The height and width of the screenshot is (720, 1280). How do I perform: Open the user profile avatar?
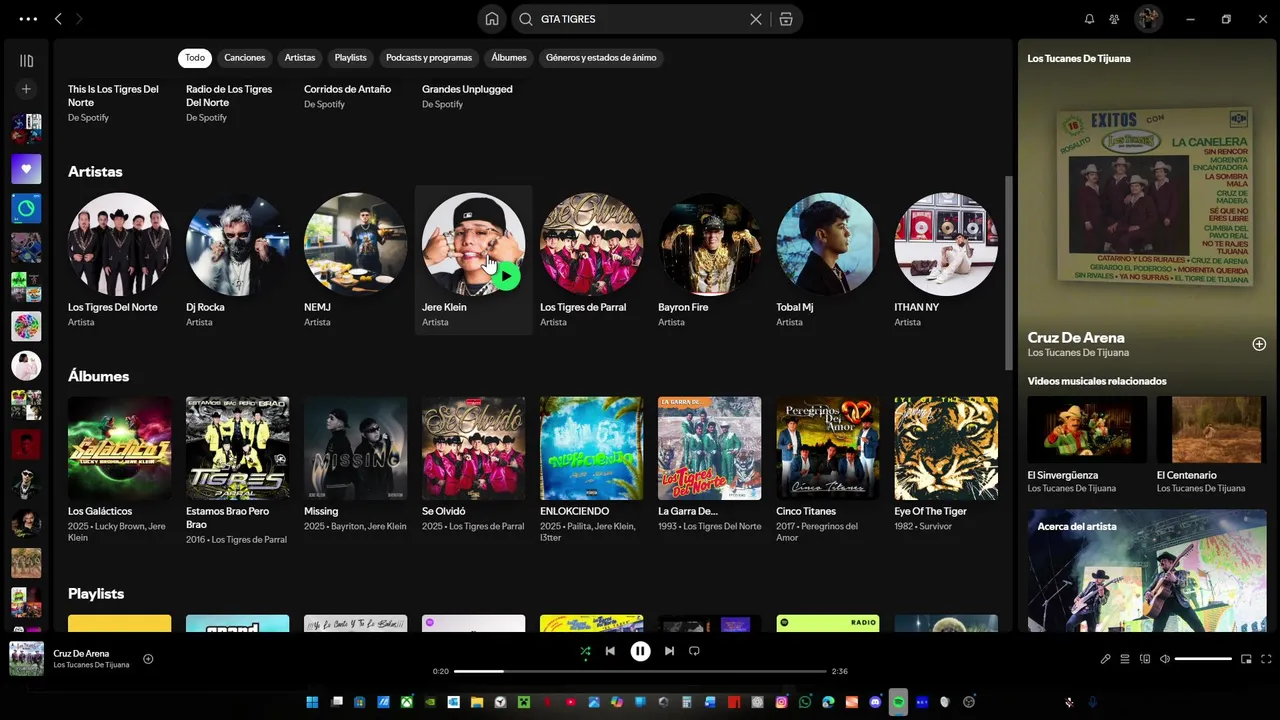tap(1148, 19)
